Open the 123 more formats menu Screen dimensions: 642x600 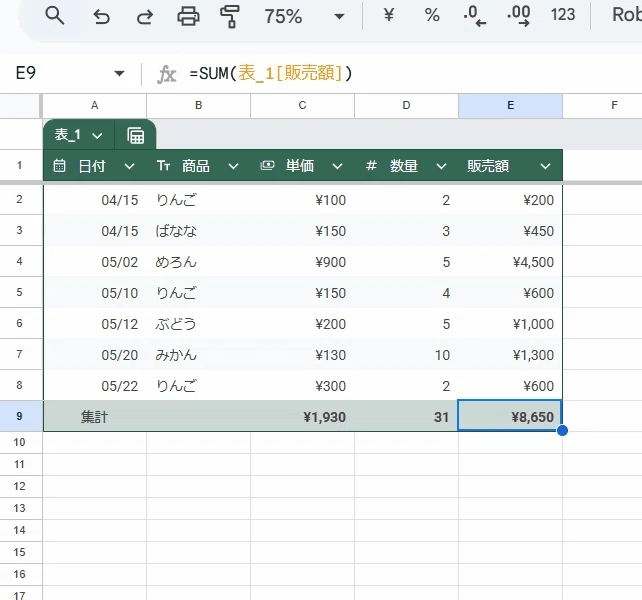pos(563,15)
